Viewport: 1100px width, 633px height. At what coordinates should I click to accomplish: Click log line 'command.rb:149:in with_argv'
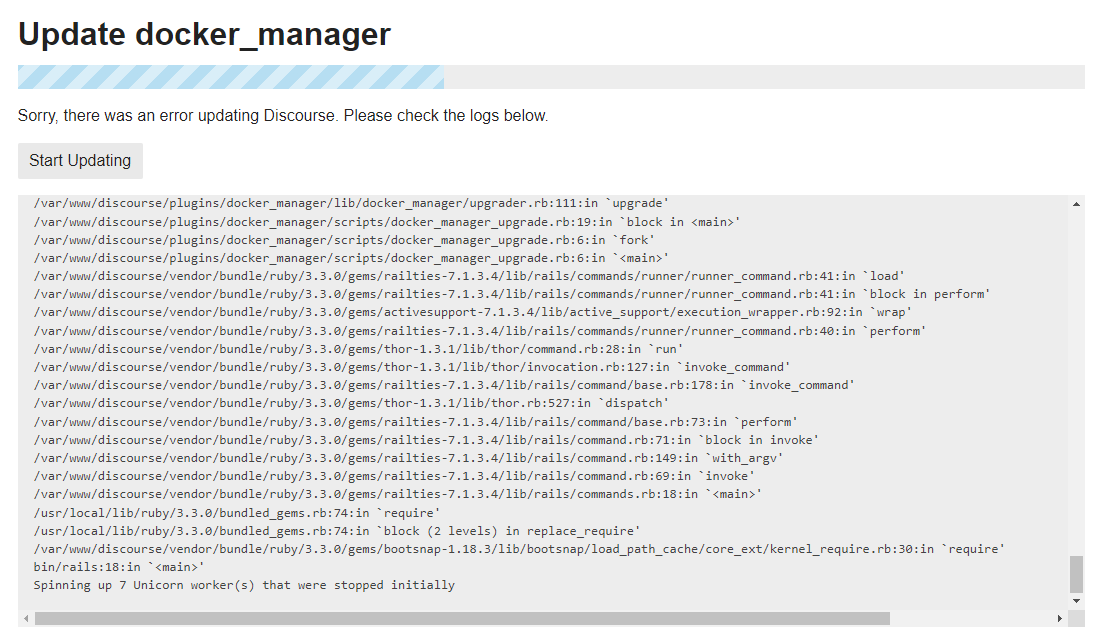click(x=408, y=458)
